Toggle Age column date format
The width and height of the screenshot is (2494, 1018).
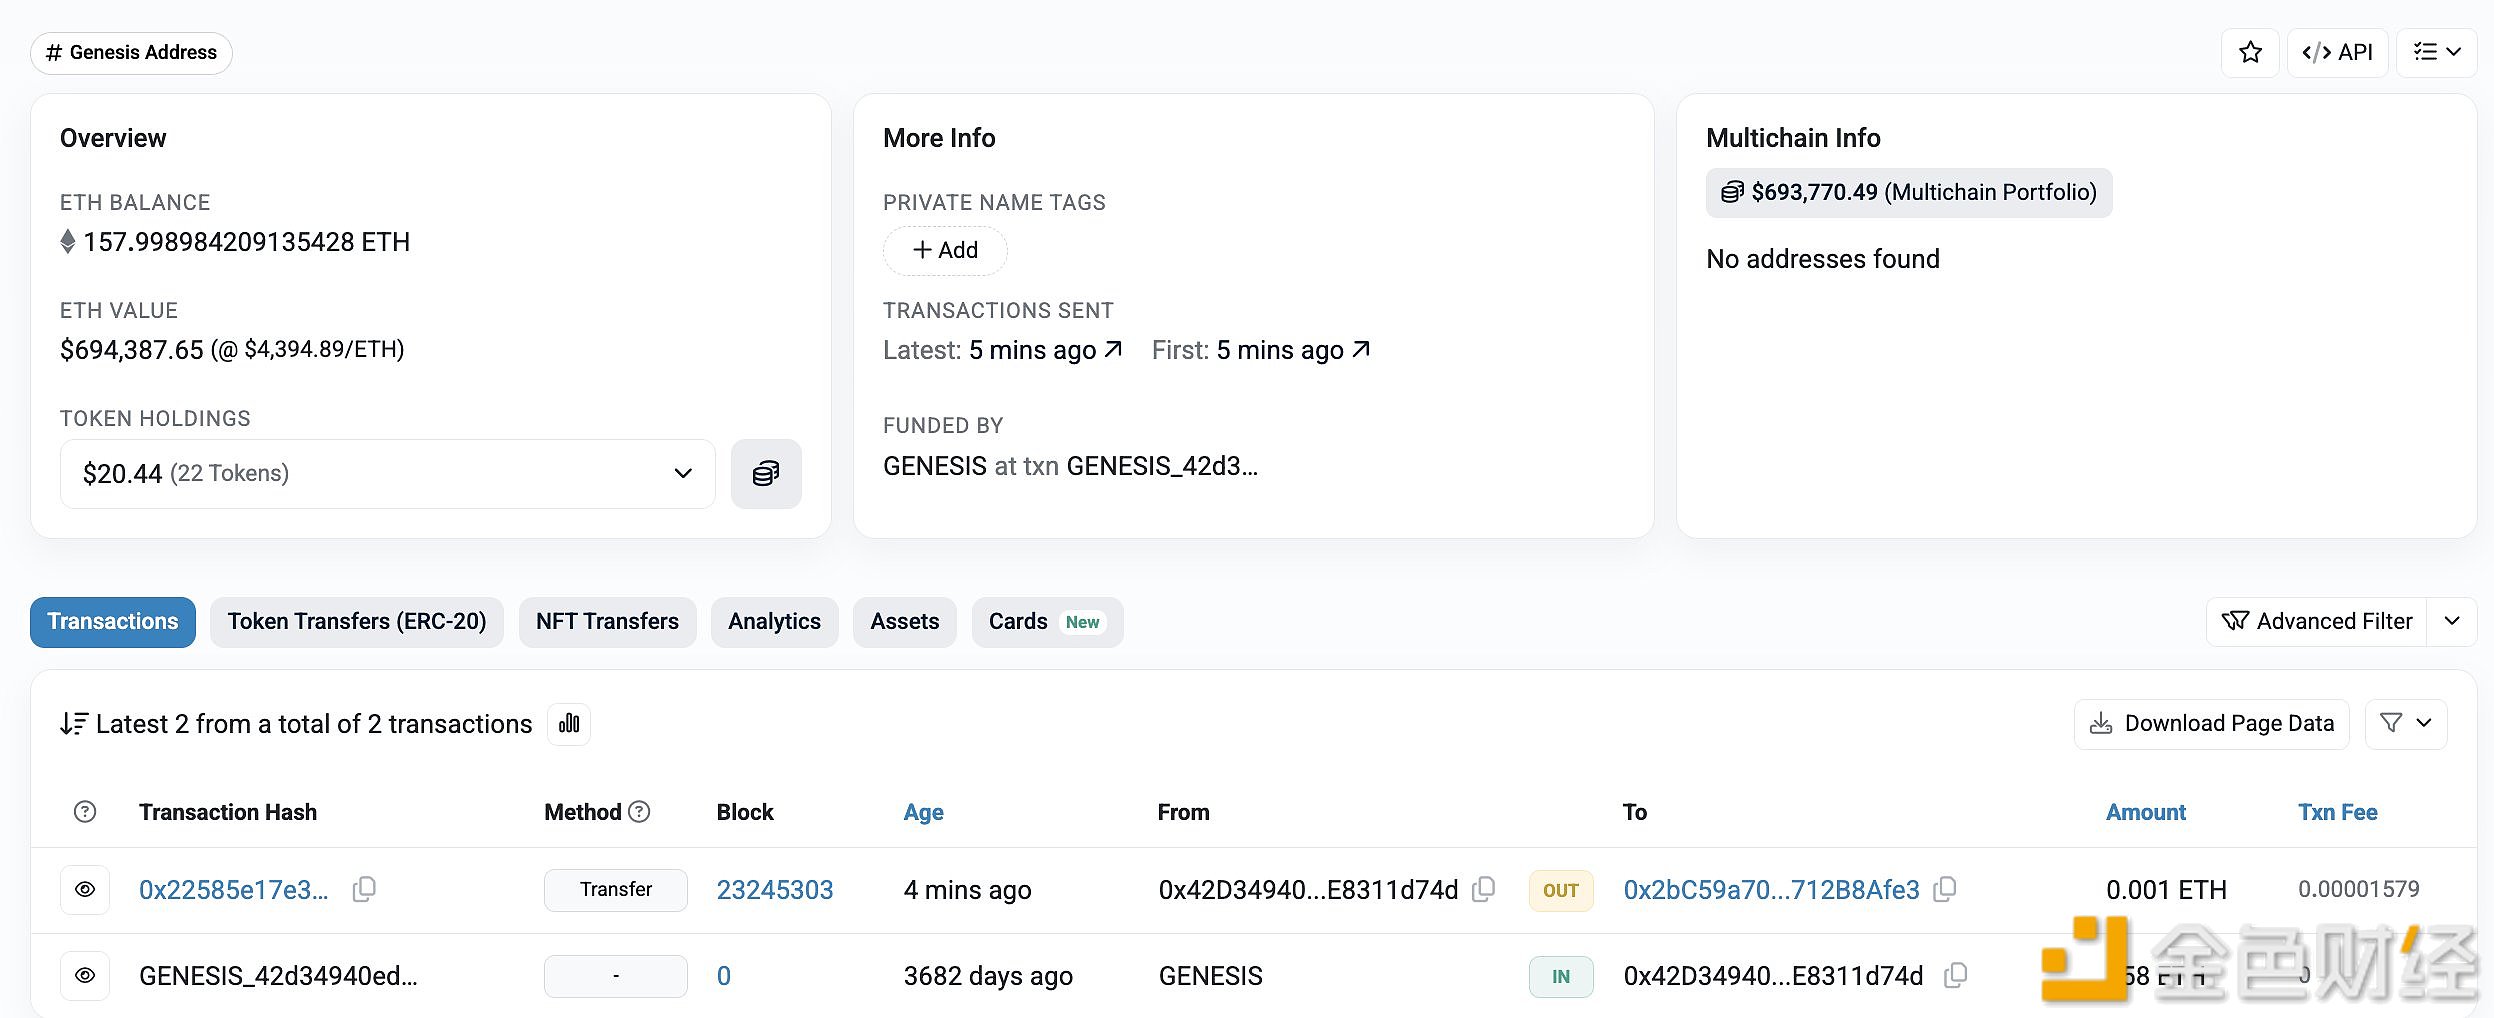(923, 812)
